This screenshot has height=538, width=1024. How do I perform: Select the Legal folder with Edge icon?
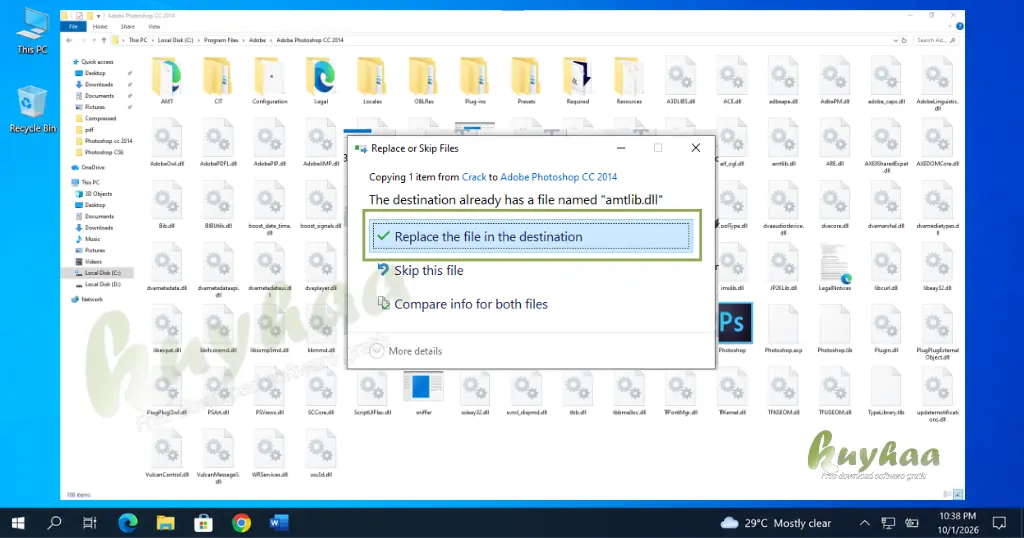(x=321, y=81)
